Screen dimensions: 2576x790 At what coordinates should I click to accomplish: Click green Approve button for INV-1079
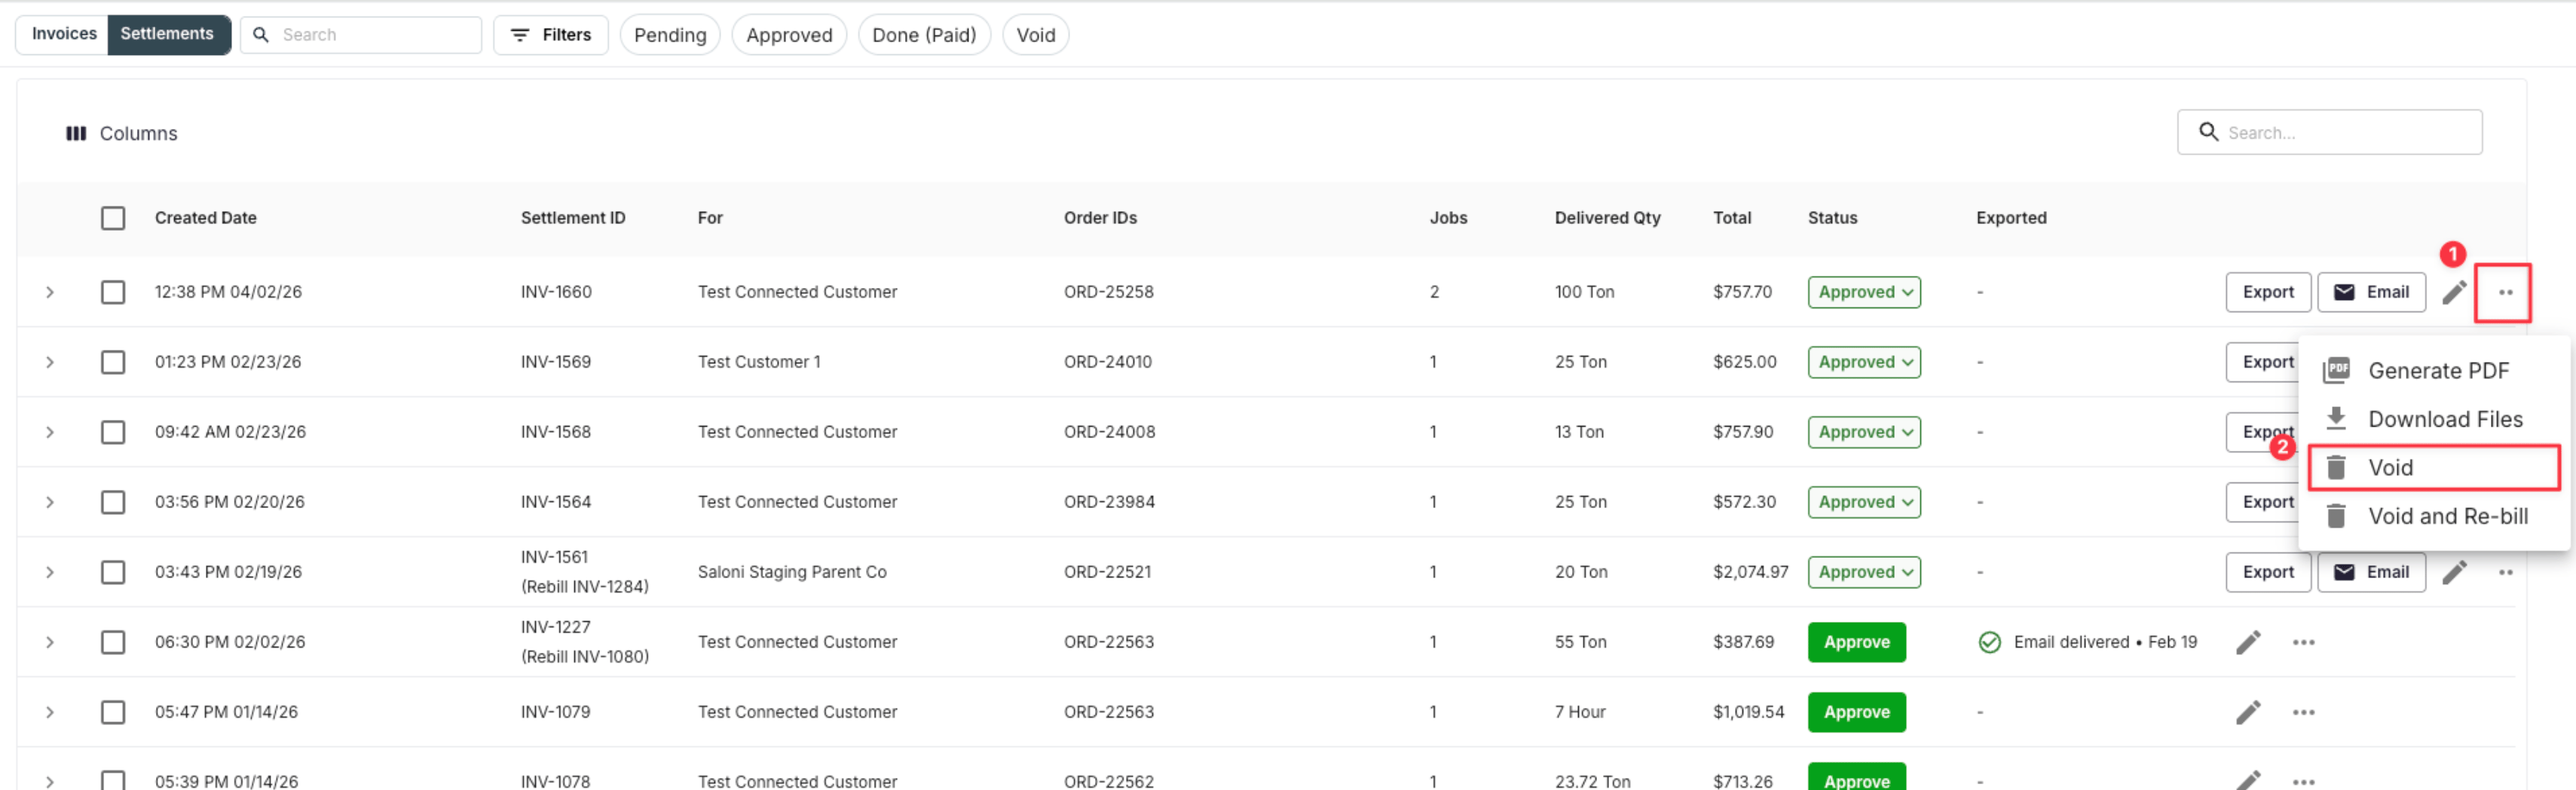click(x=1856, y=712)
